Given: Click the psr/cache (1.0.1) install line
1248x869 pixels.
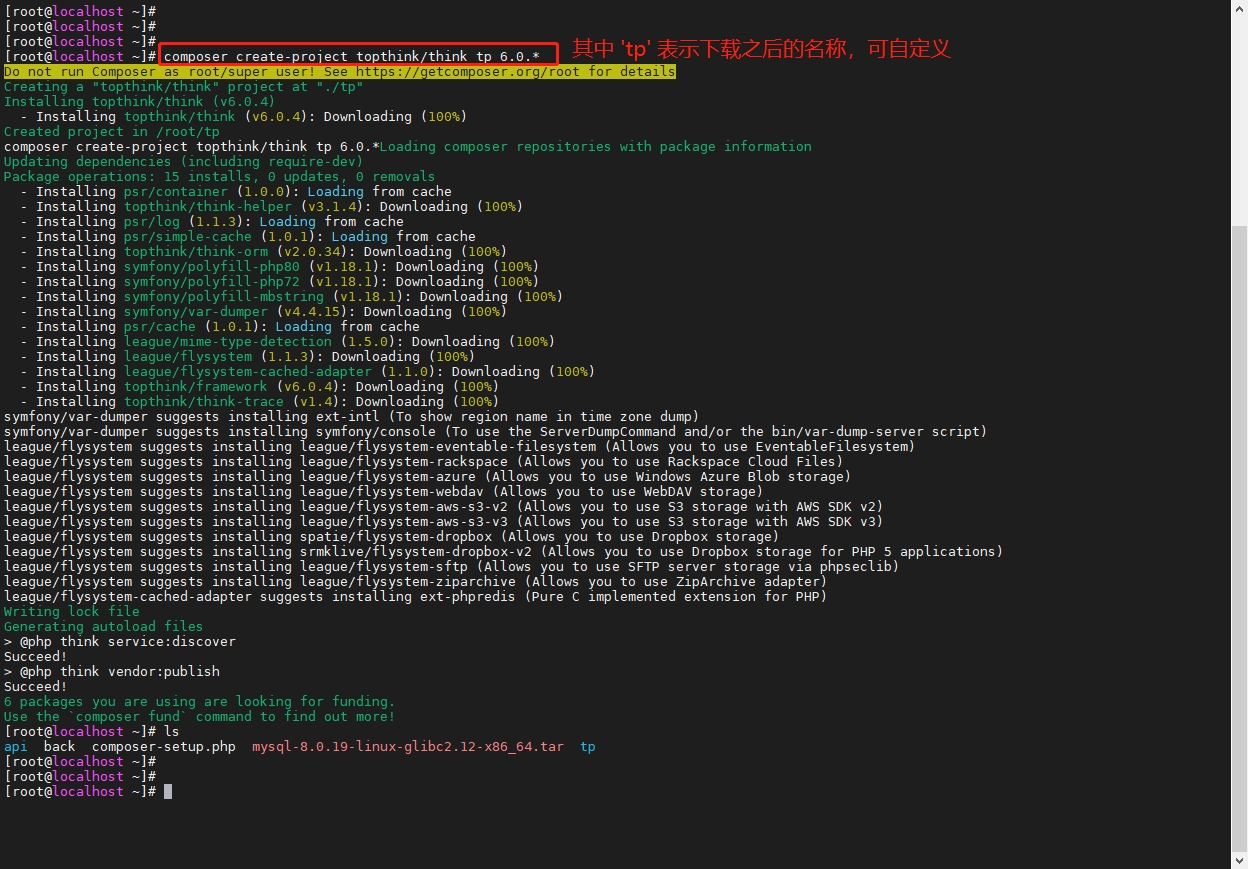Looking at the screenshot, I should (220, 327).
